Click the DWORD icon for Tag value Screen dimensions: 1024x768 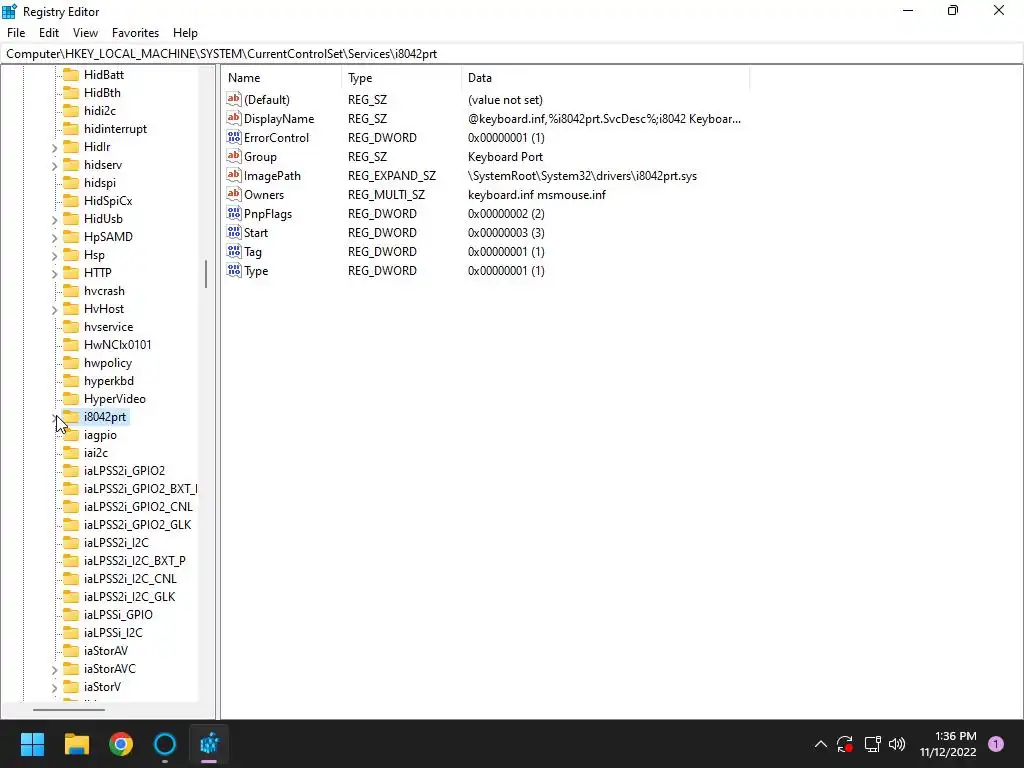pyautogui.click(x=234, y=251)
